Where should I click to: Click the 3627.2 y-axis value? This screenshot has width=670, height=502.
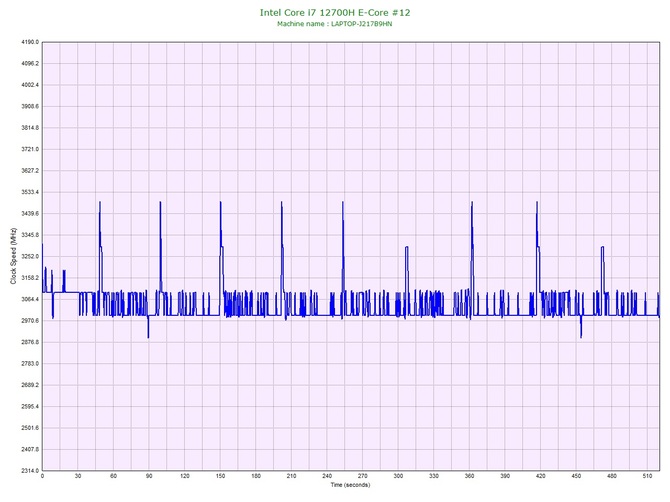[x=30, y=171]
